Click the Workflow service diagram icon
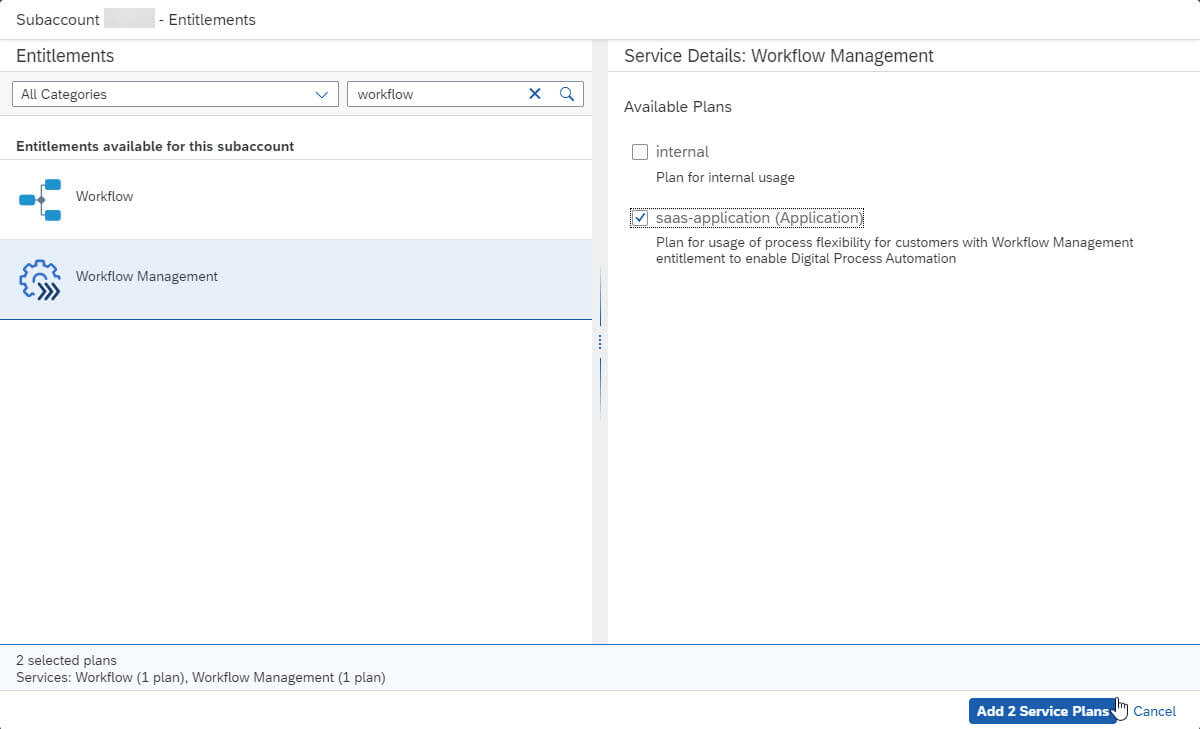 click(40, 199)
